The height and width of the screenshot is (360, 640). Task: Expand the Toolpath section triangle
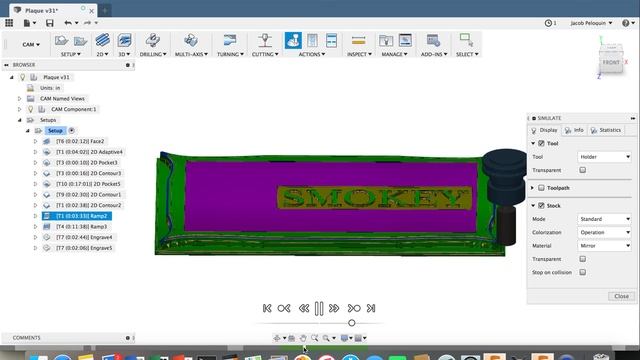pos(532,188)
